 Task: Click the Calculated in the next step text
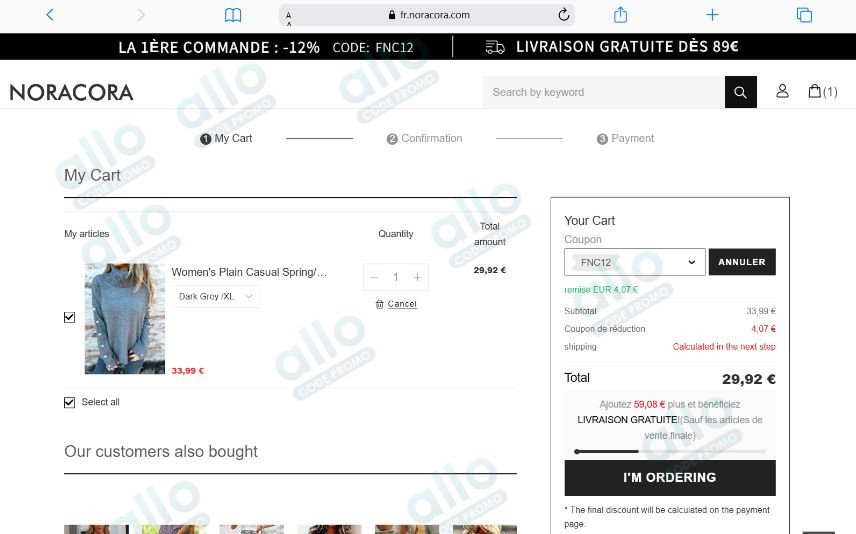click(724, 346)
